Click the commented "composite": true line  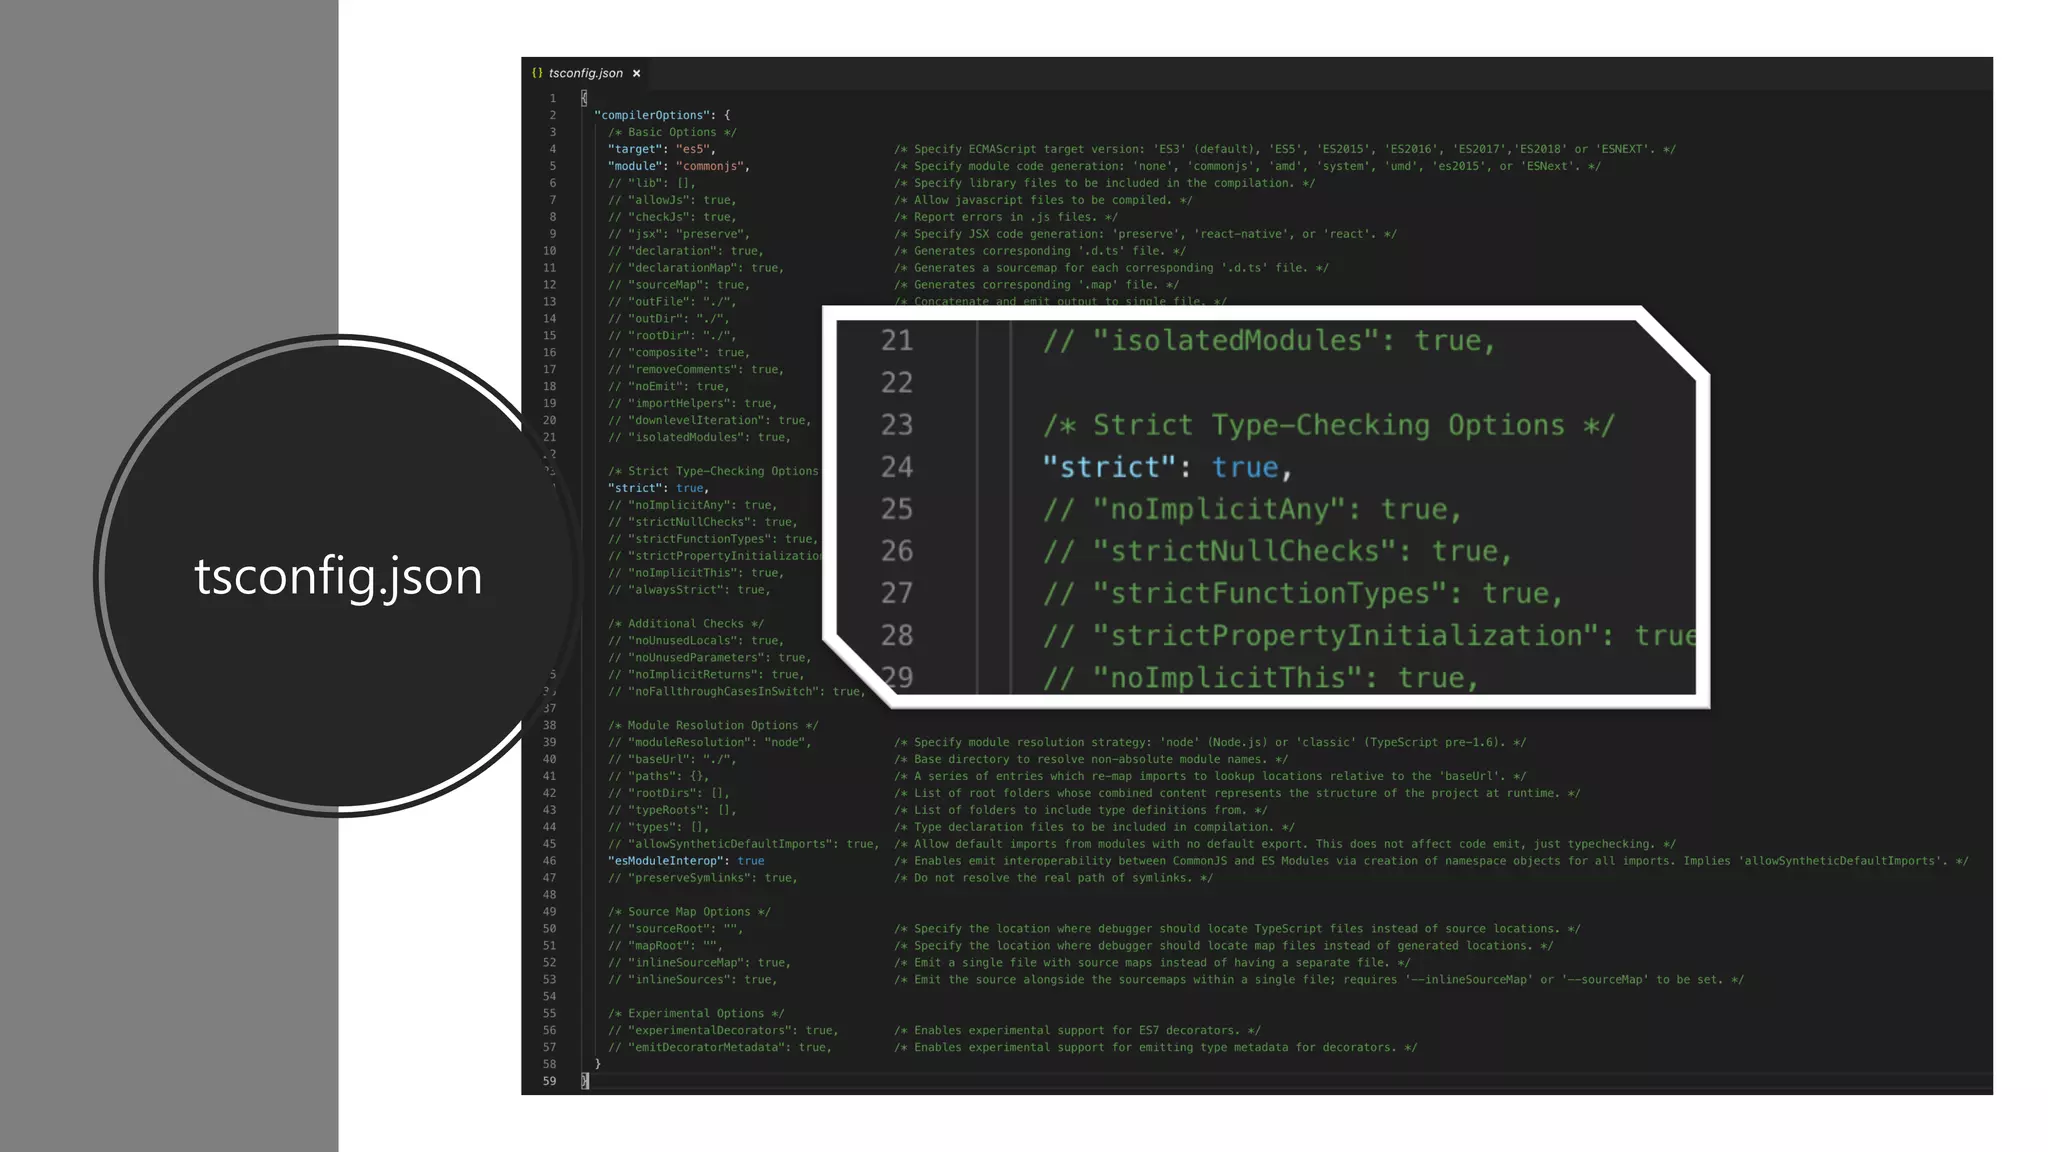pyautogui.click(x=679, y=353)
